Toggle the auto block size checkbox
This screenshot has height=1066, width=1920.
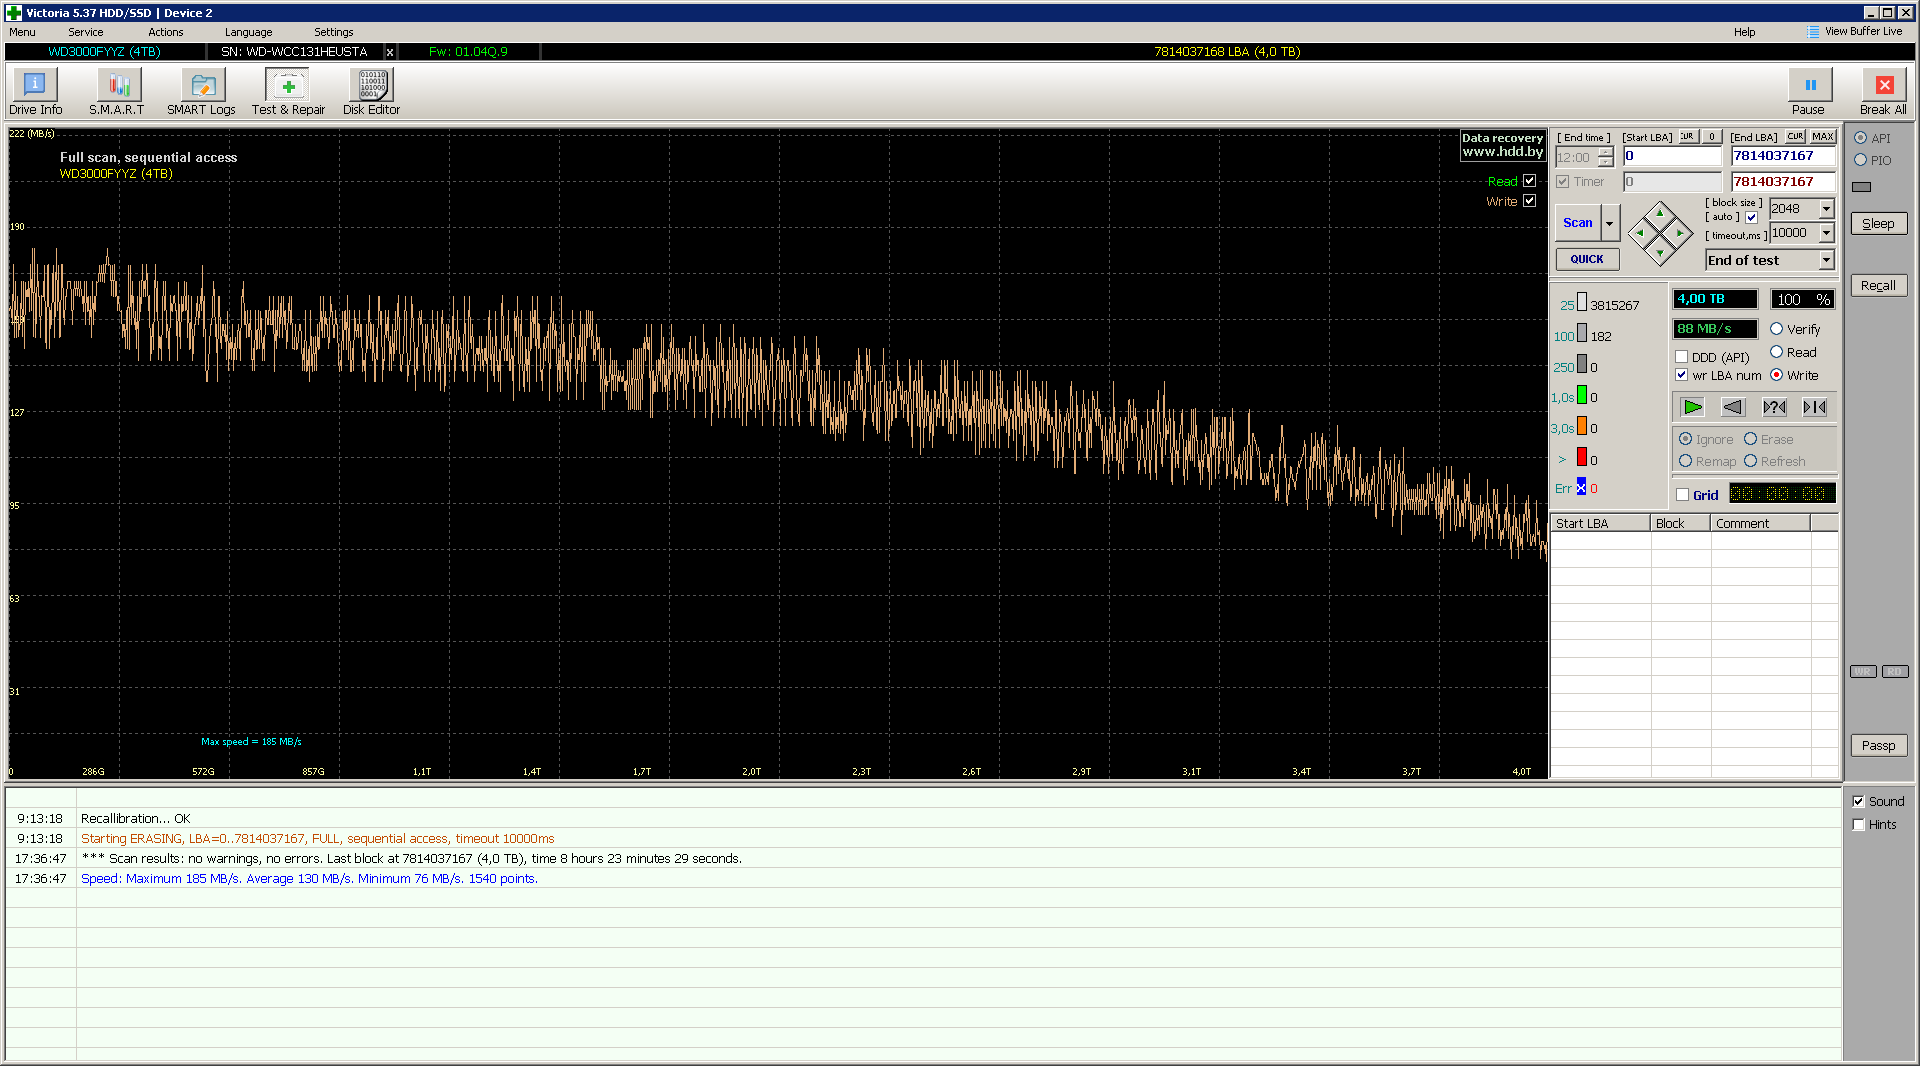1751,217
